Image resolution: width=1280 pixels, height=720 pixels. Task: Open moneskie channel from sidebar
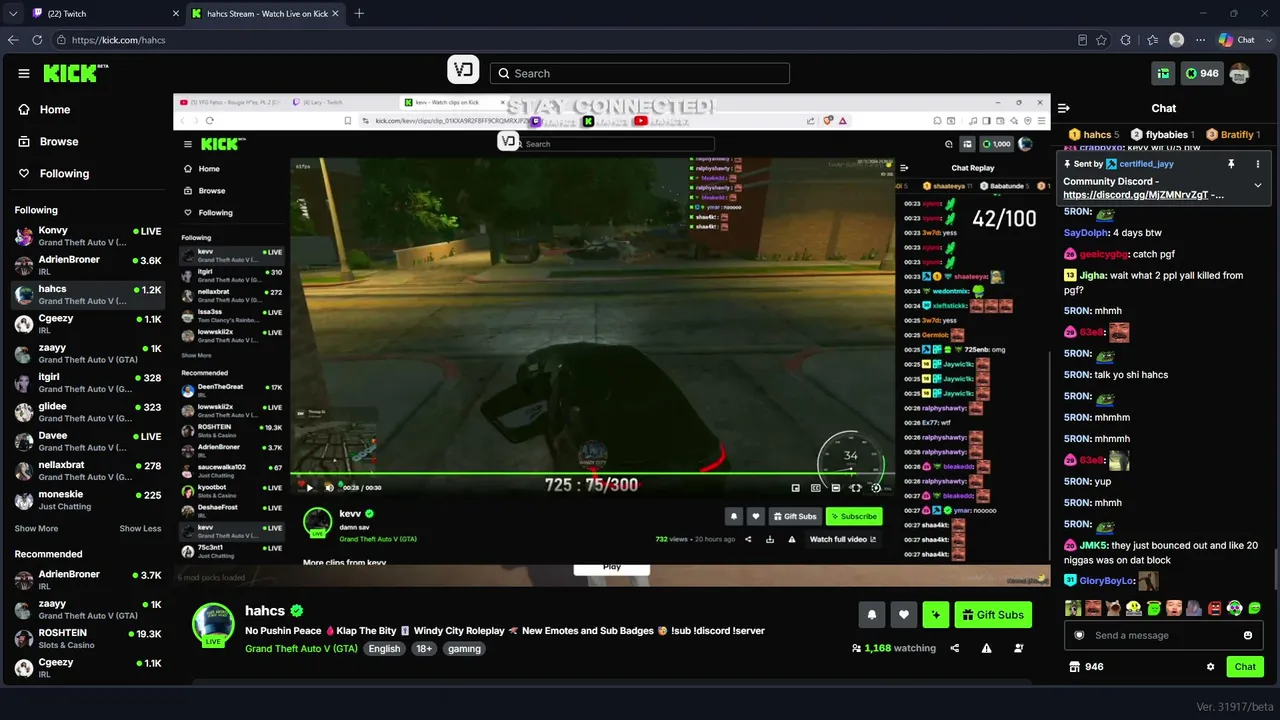88,500
